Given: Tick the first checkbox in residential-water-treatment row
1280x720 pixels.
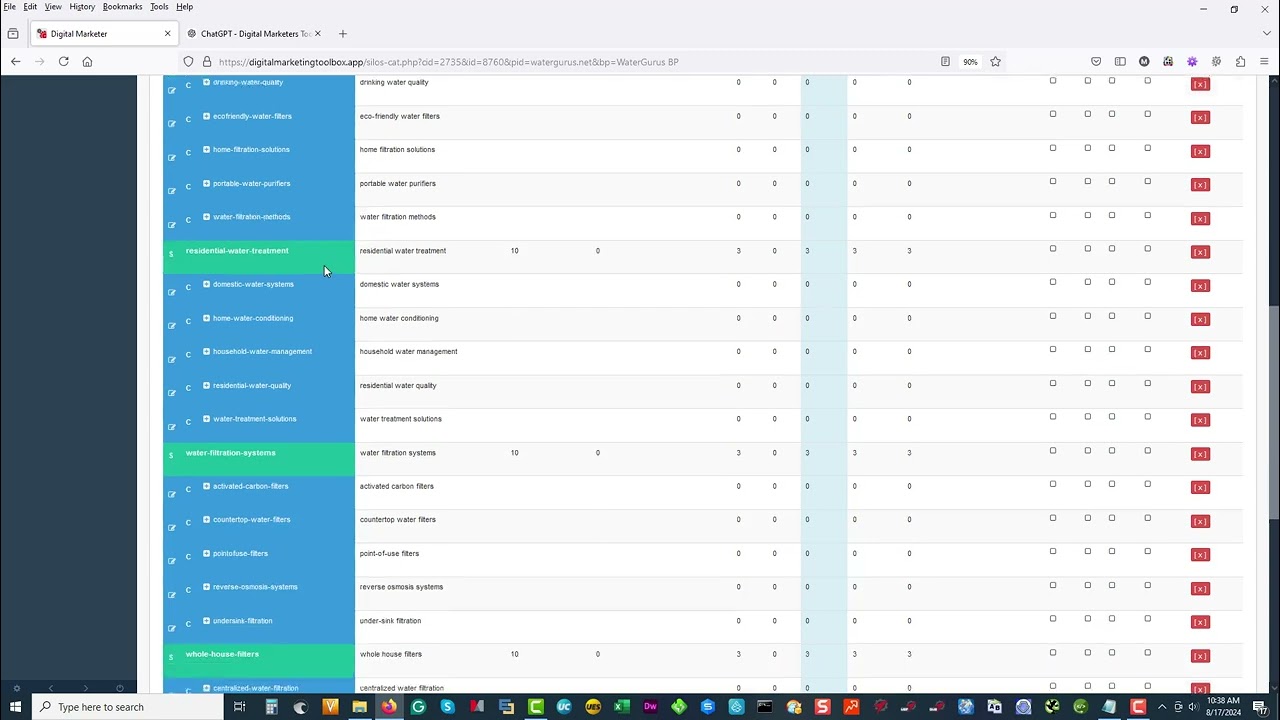Looking at the screenshot, I should click(1053, 249).
